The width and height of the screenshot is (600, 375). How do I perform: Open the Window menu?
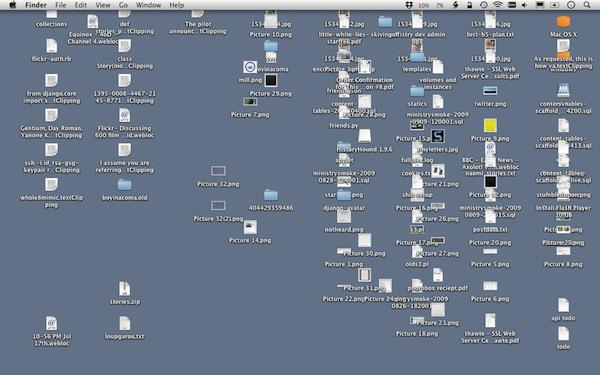[x=148, y=5]
